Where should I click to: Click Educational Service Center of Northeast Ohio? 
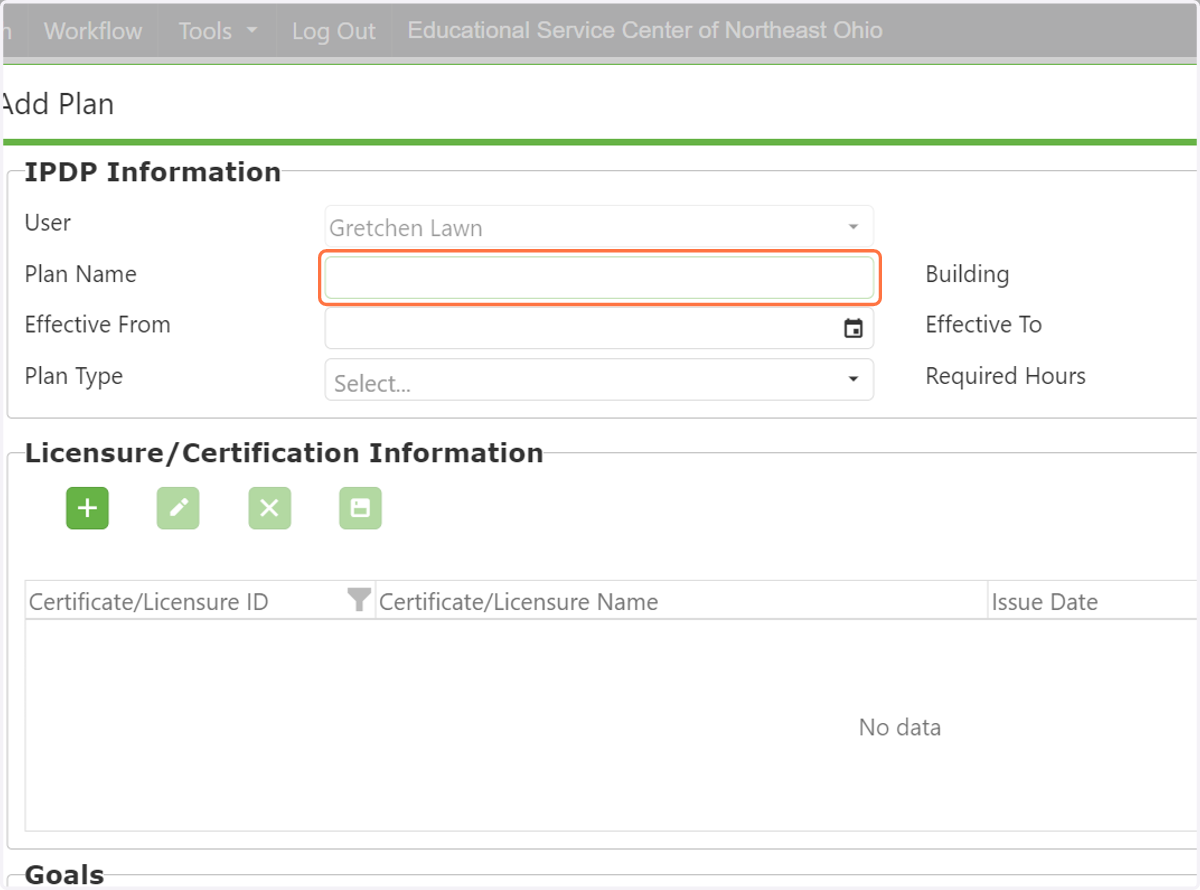(645, 30)
